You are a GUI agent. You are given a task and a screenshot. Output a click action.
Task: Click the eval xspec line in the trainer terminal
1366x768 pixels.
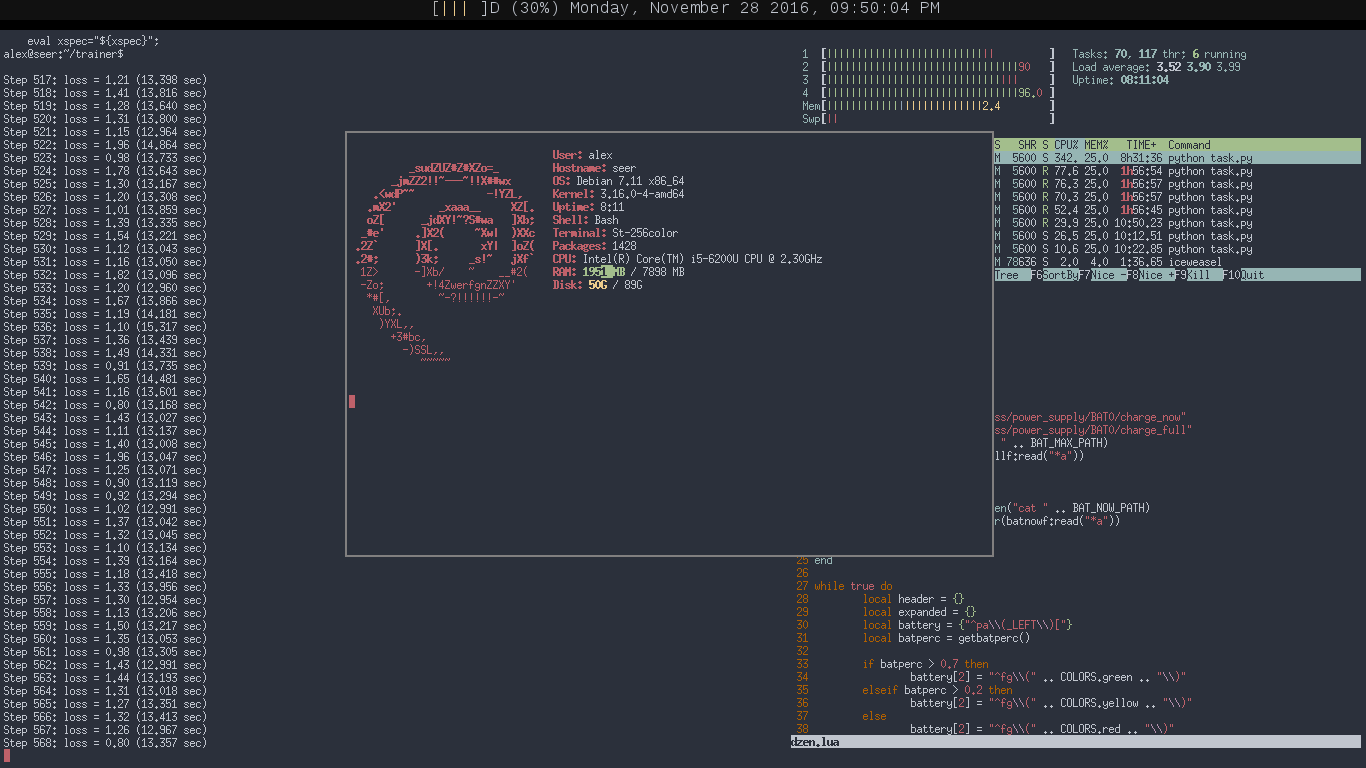point(93,41)
